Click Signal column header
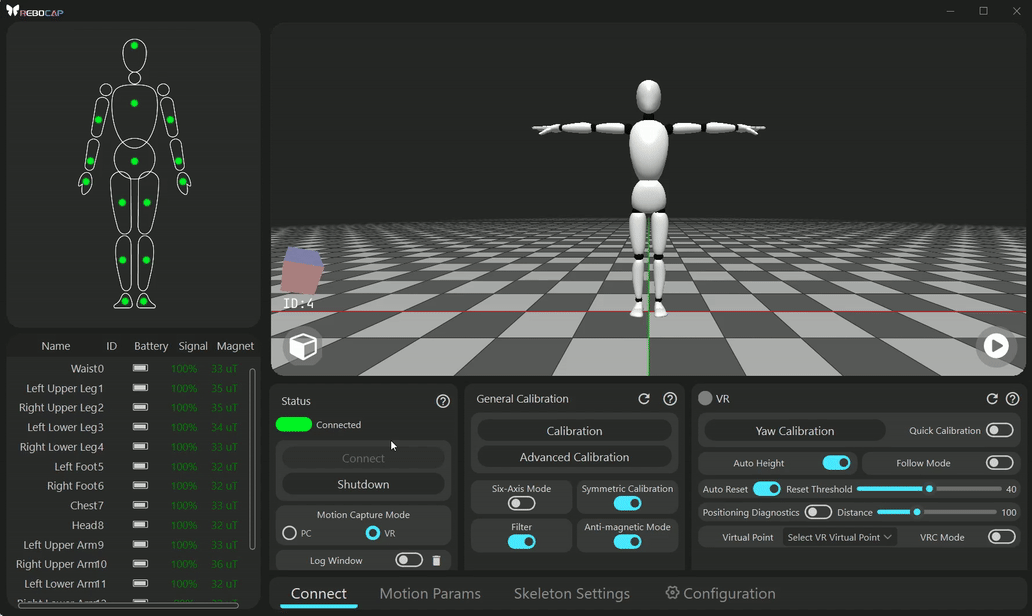 [193, 346]
